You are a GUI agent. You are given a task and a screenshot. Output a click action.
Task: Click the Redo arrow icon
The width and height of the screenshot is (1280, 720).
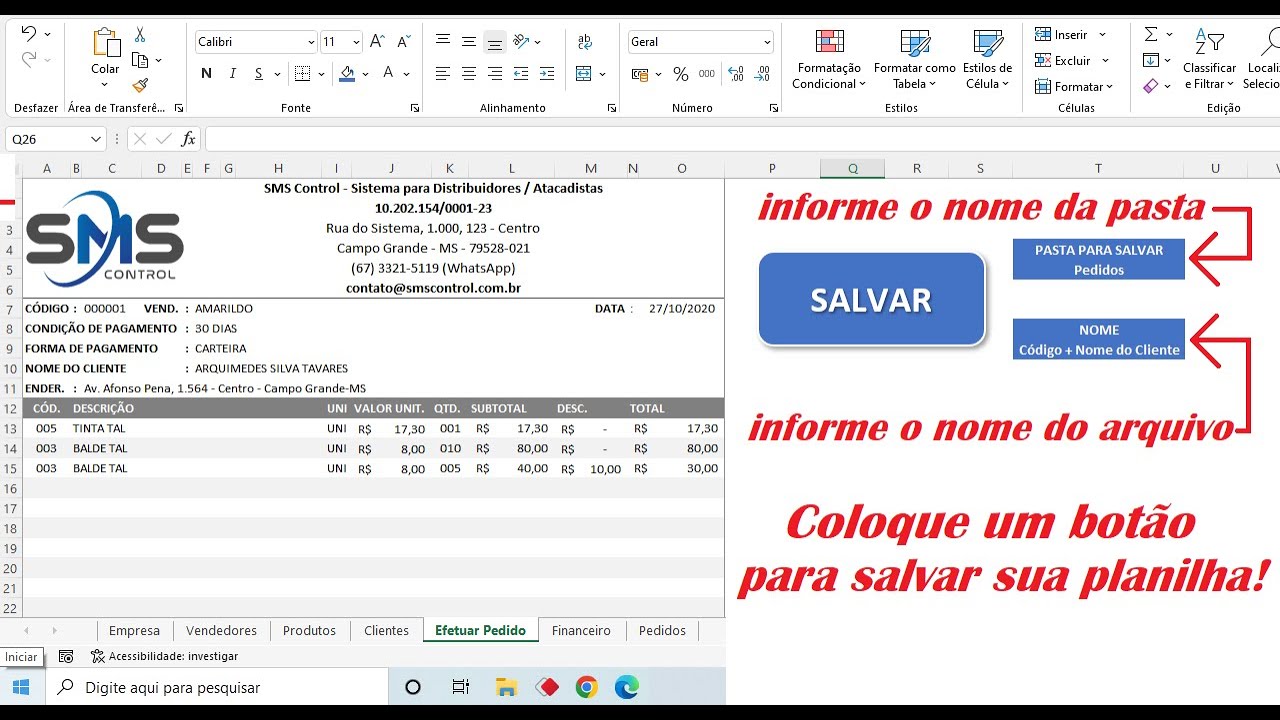(28, 60)
